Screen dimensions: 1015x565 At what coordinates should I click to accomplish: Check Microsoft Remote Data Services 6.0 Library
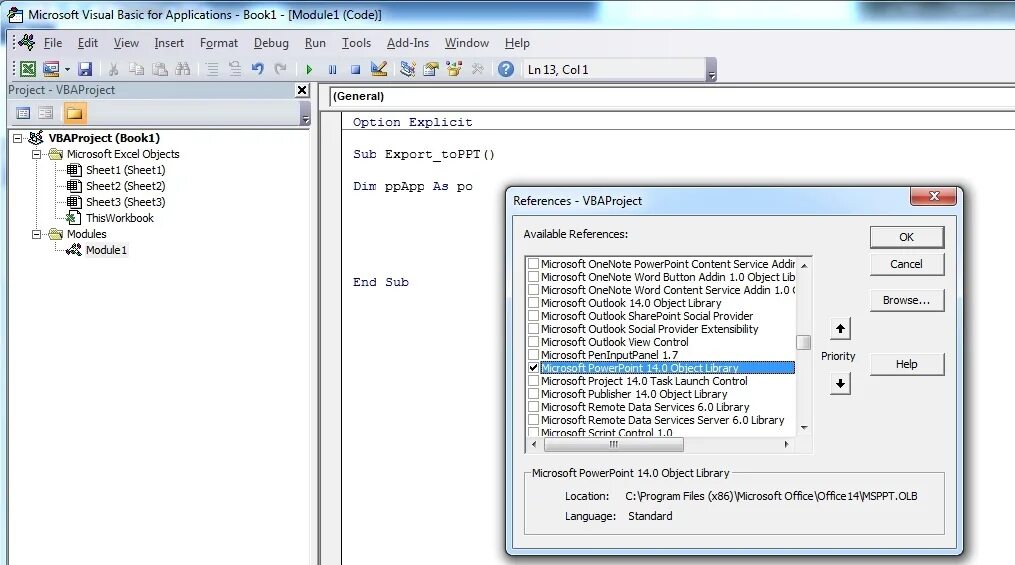(533, 407)
